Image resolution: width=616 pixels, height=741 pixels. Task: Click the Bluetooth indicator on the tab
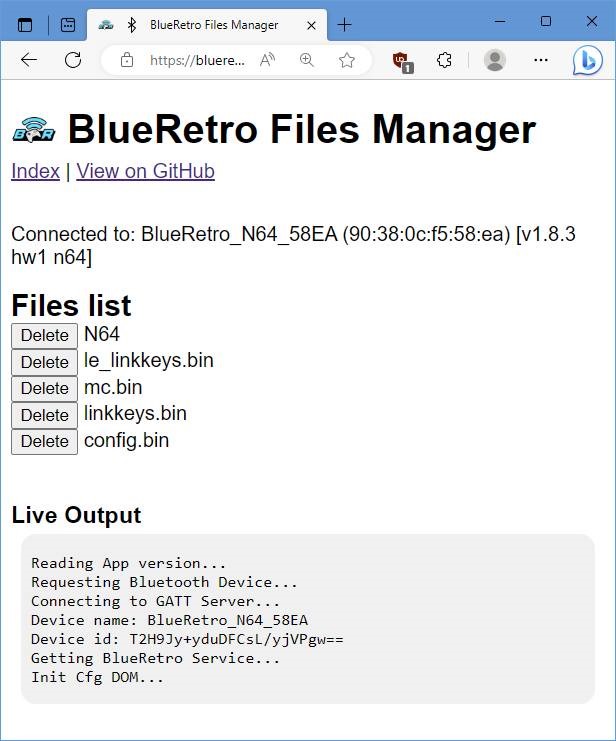132,25
